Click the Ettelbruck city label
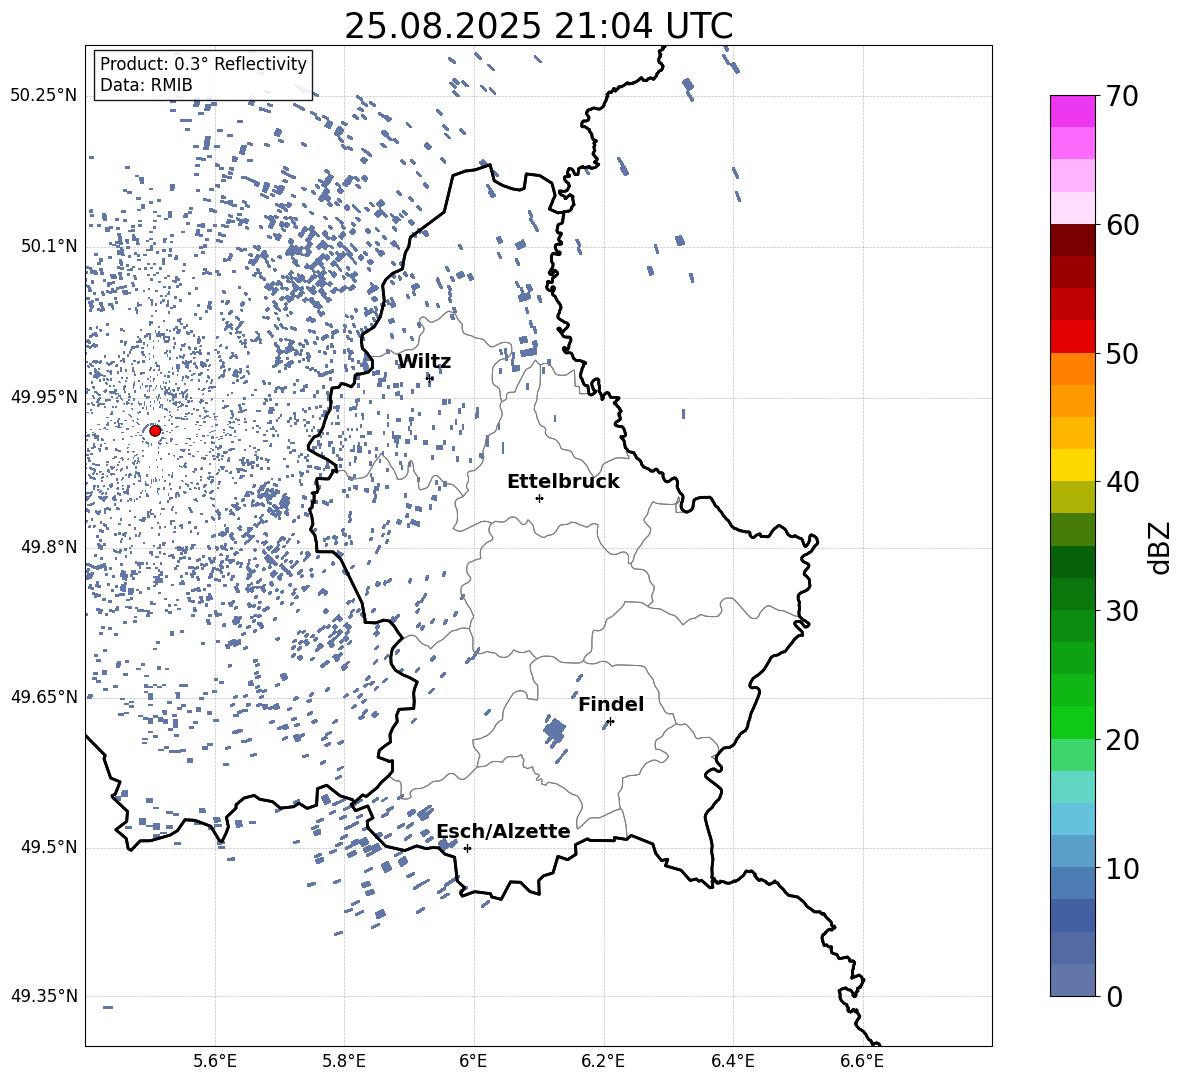This screenshot has width=1184, height=1081. 563,482
